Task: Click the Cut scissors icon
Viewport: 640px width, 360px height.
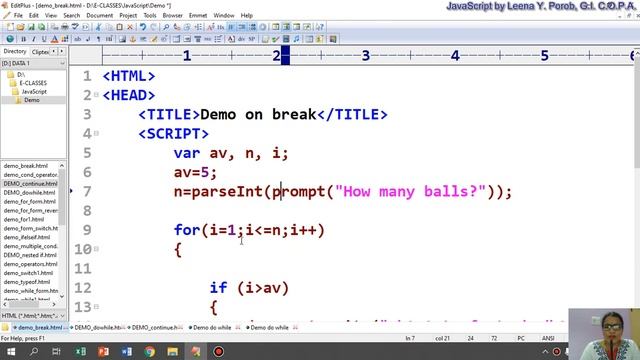Action: pyautogui.click(x=98, y=27)
